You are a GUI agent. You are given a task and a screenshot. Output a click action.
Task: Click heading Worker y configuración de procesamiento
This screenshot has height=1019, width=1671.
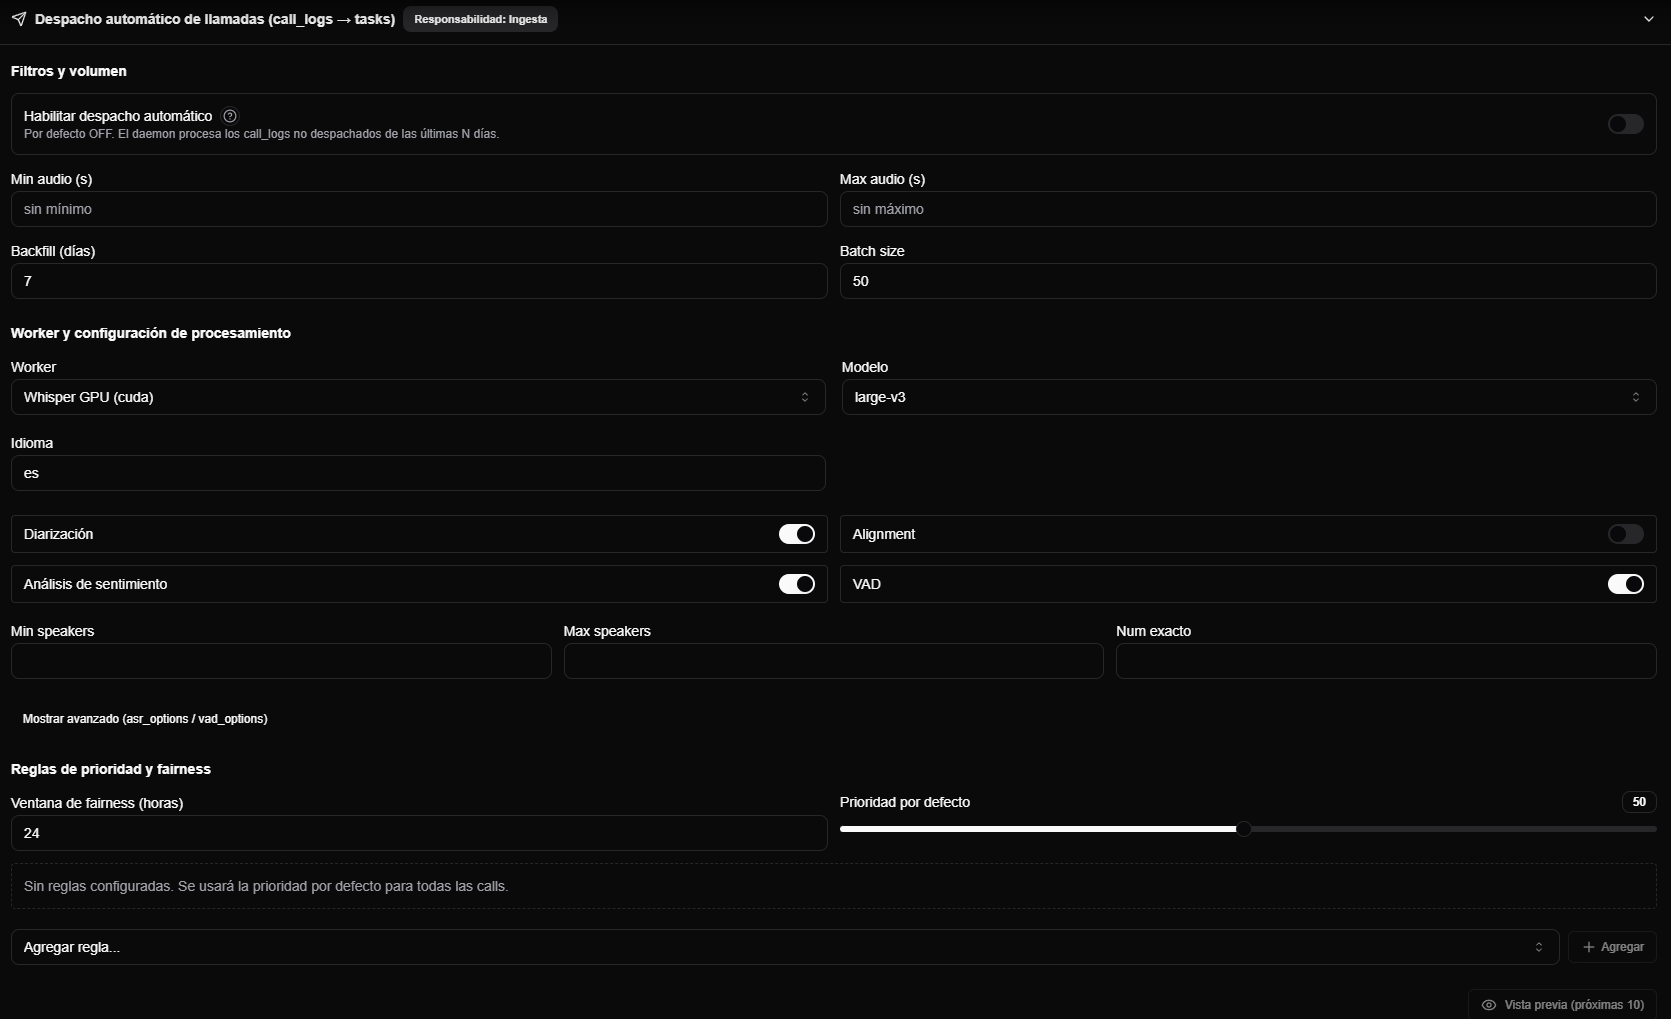tap(151, 333)
